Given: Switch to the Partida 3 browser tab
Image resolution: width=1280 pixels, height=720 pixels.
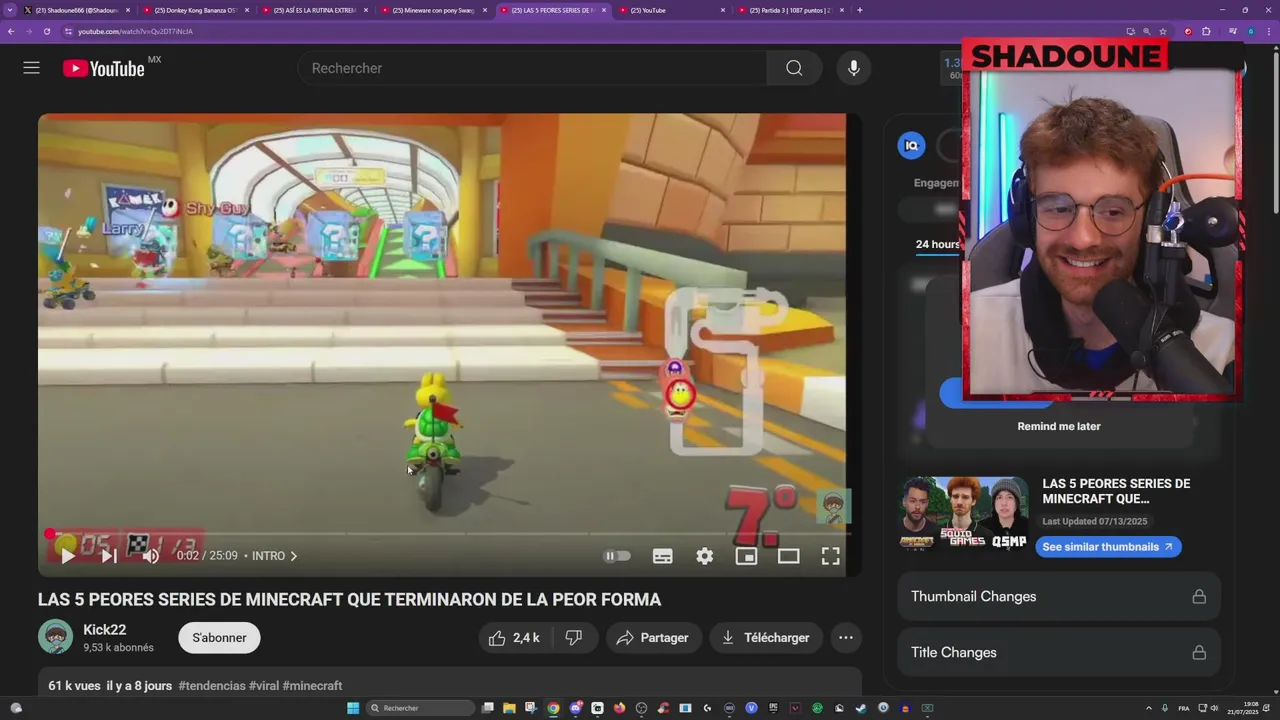Looking at the screenshot, I should 790,10.
